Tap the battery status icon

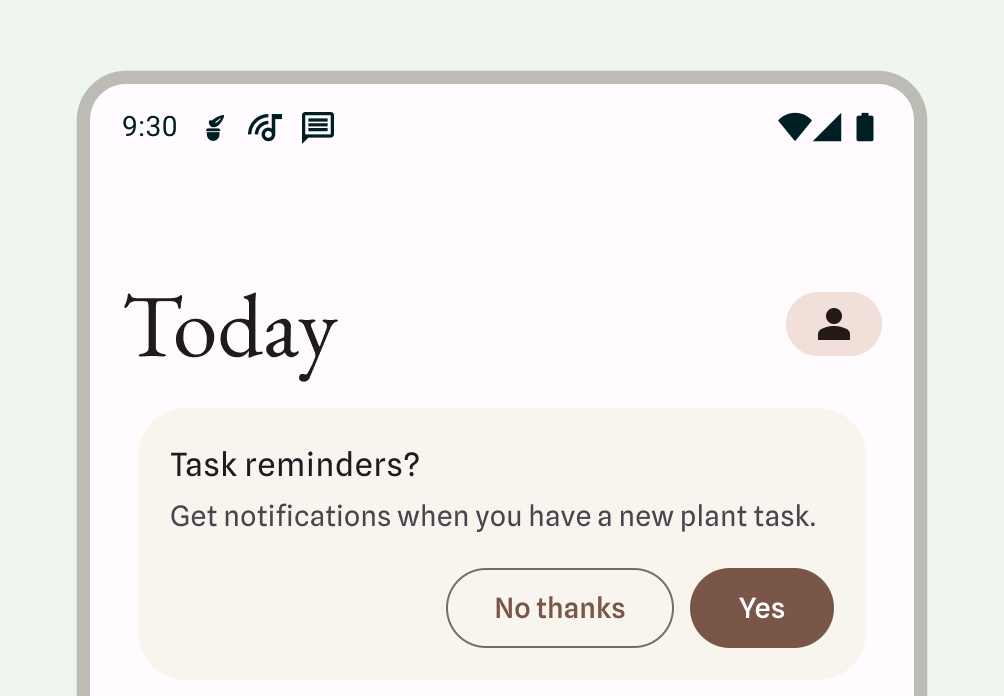coord(865,127)
